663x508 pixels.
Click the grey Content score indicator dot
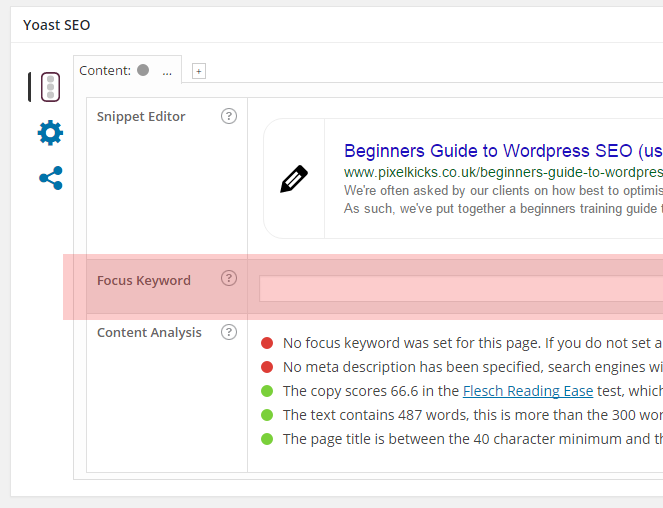click(x=143, y=70)
